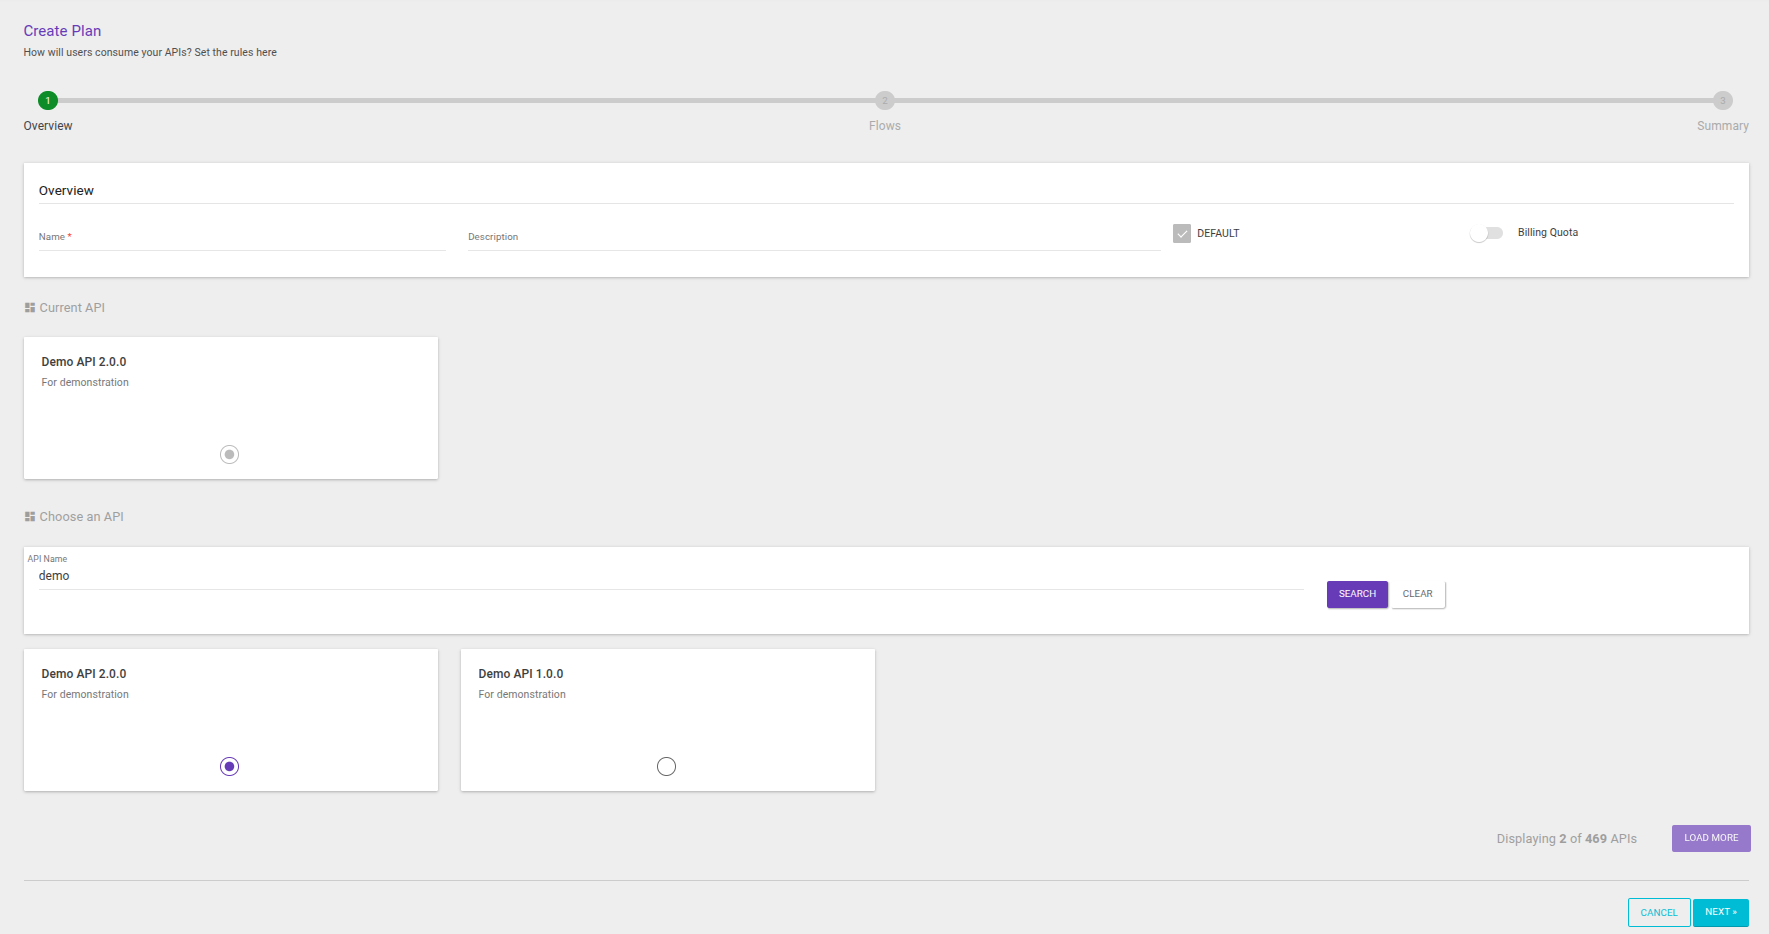The width and height of the screenshot is (1769, 934).
Task: Jump to step 2 Flows circle
Action: click(884, 100)
